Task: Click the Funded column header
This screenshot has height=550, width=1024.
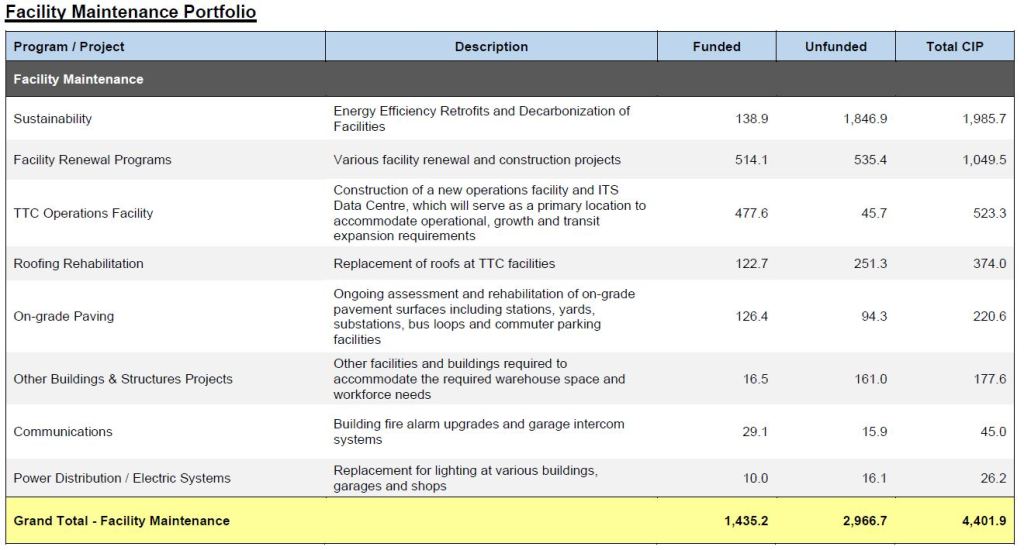Action: (716, 47)
